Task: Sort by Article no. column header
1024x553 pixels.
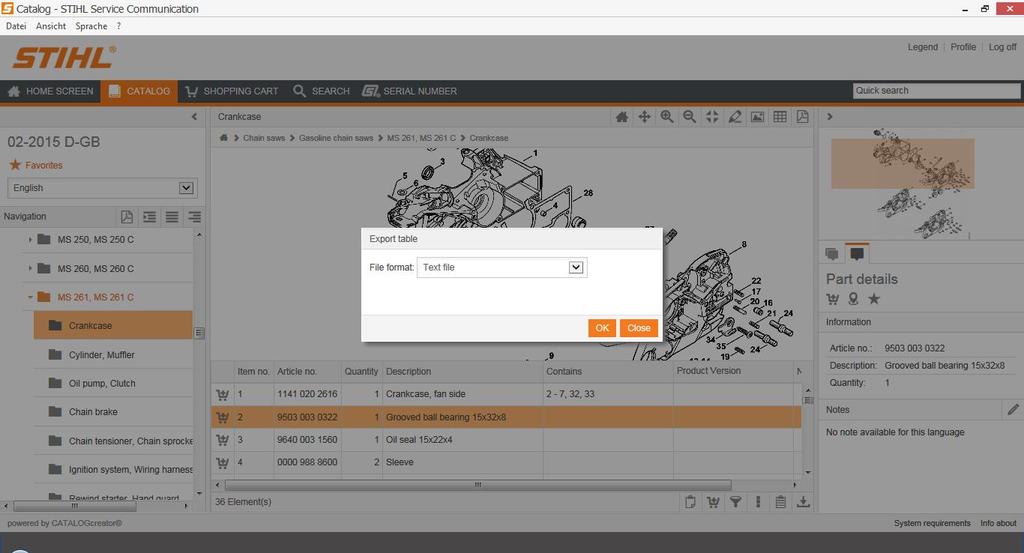Action: pyautogui.click(x=296, y=371)
